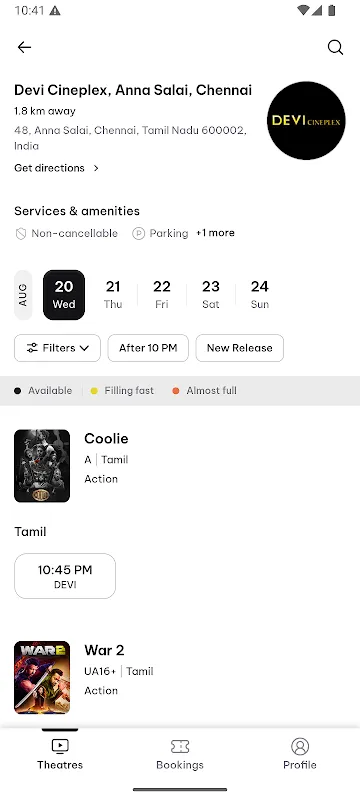Tap the back arrow icon
360x800 pixels.
tap(24, 47)
